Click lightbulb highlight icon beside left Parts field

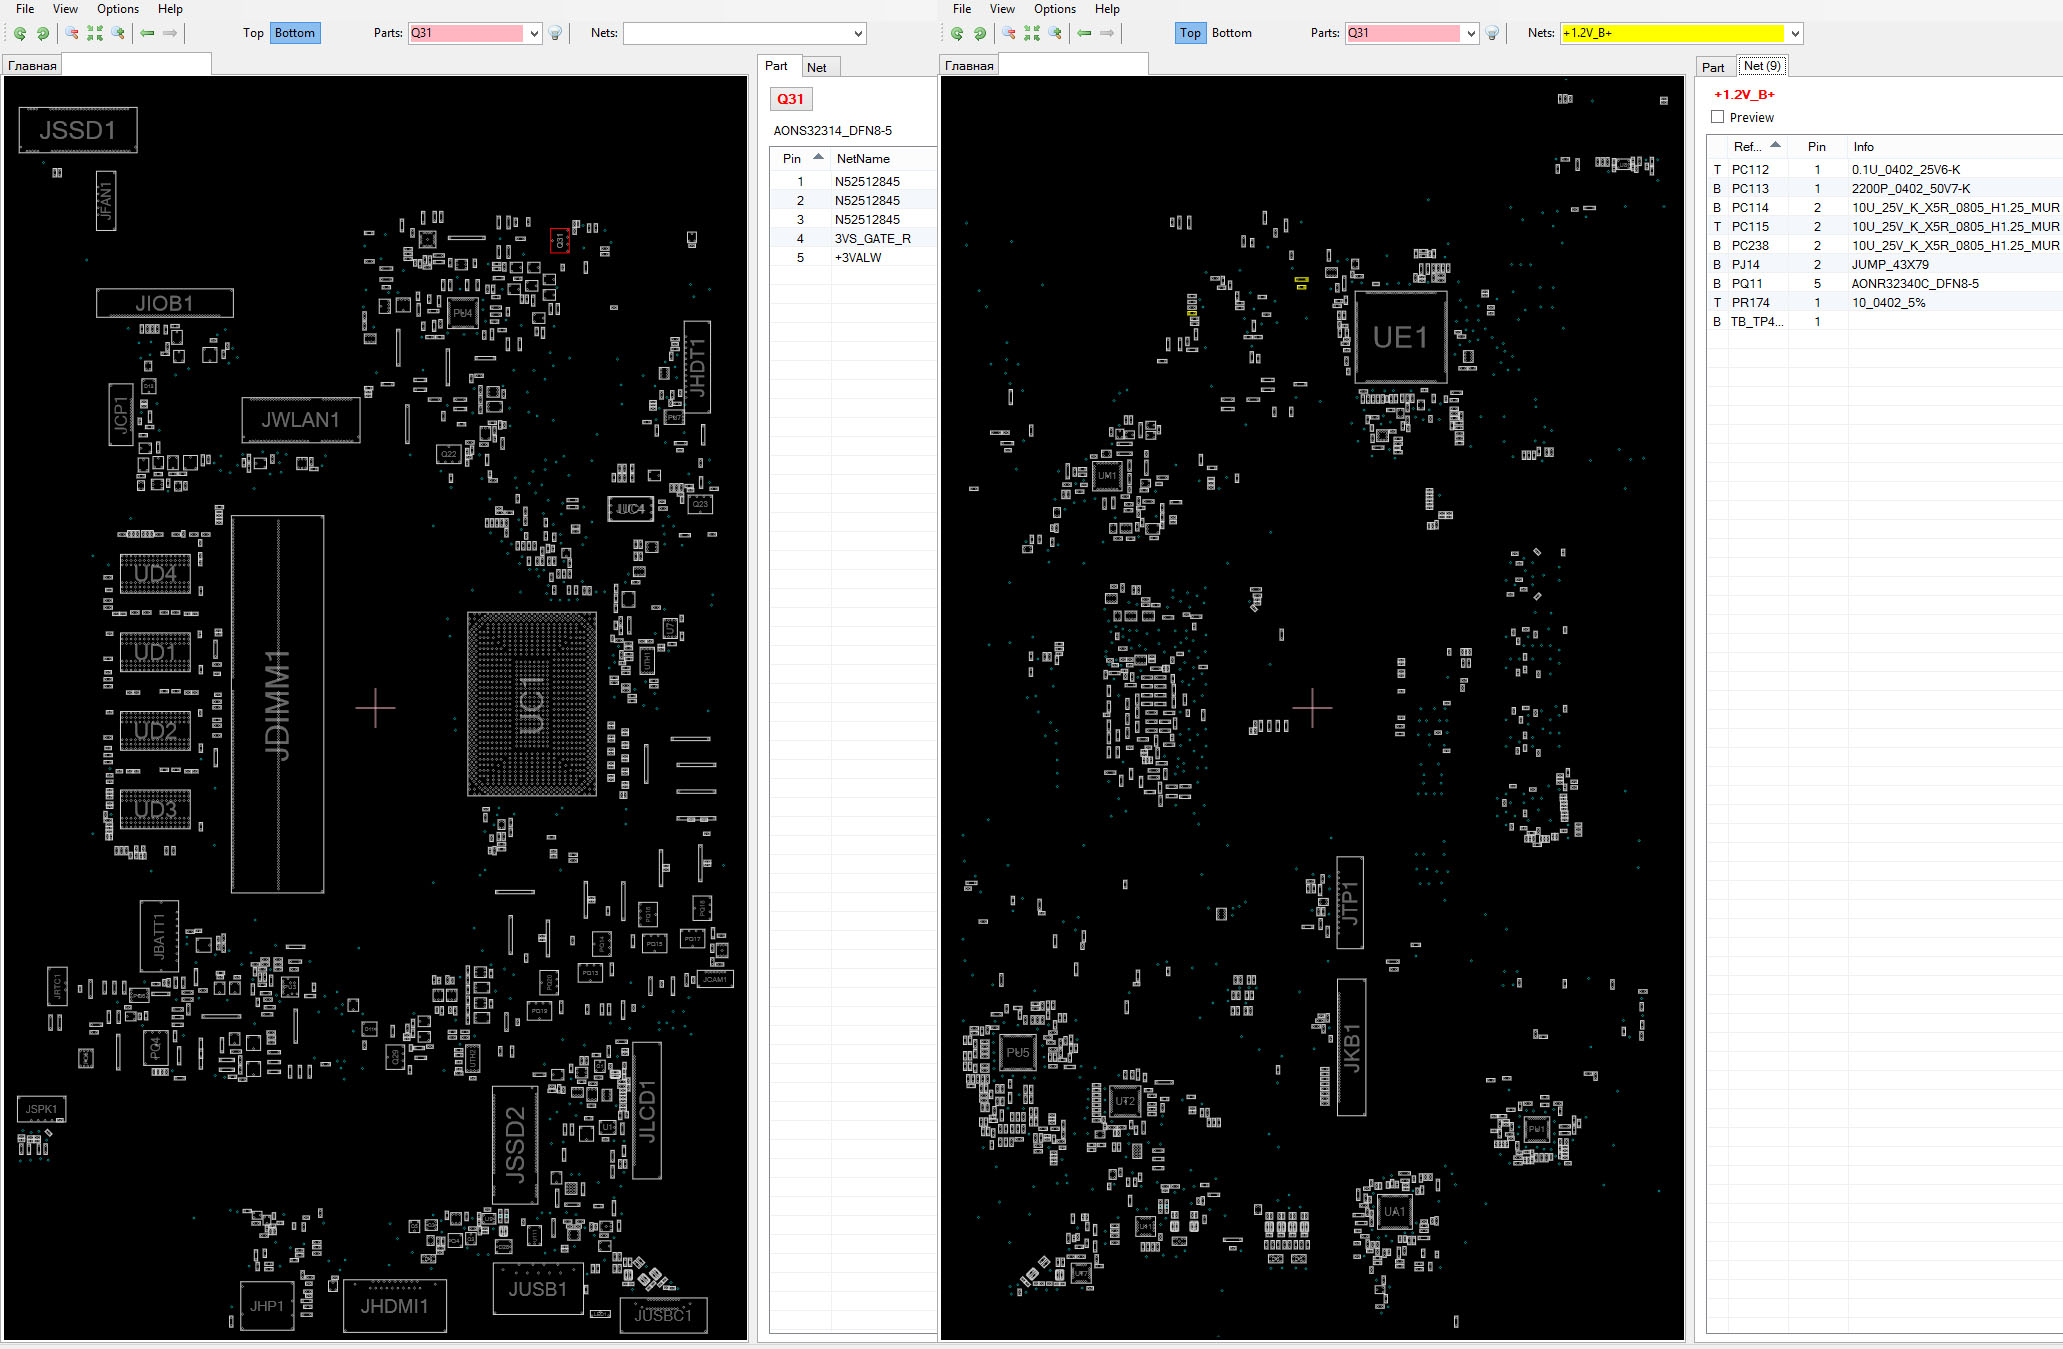[x=556, y=33]
